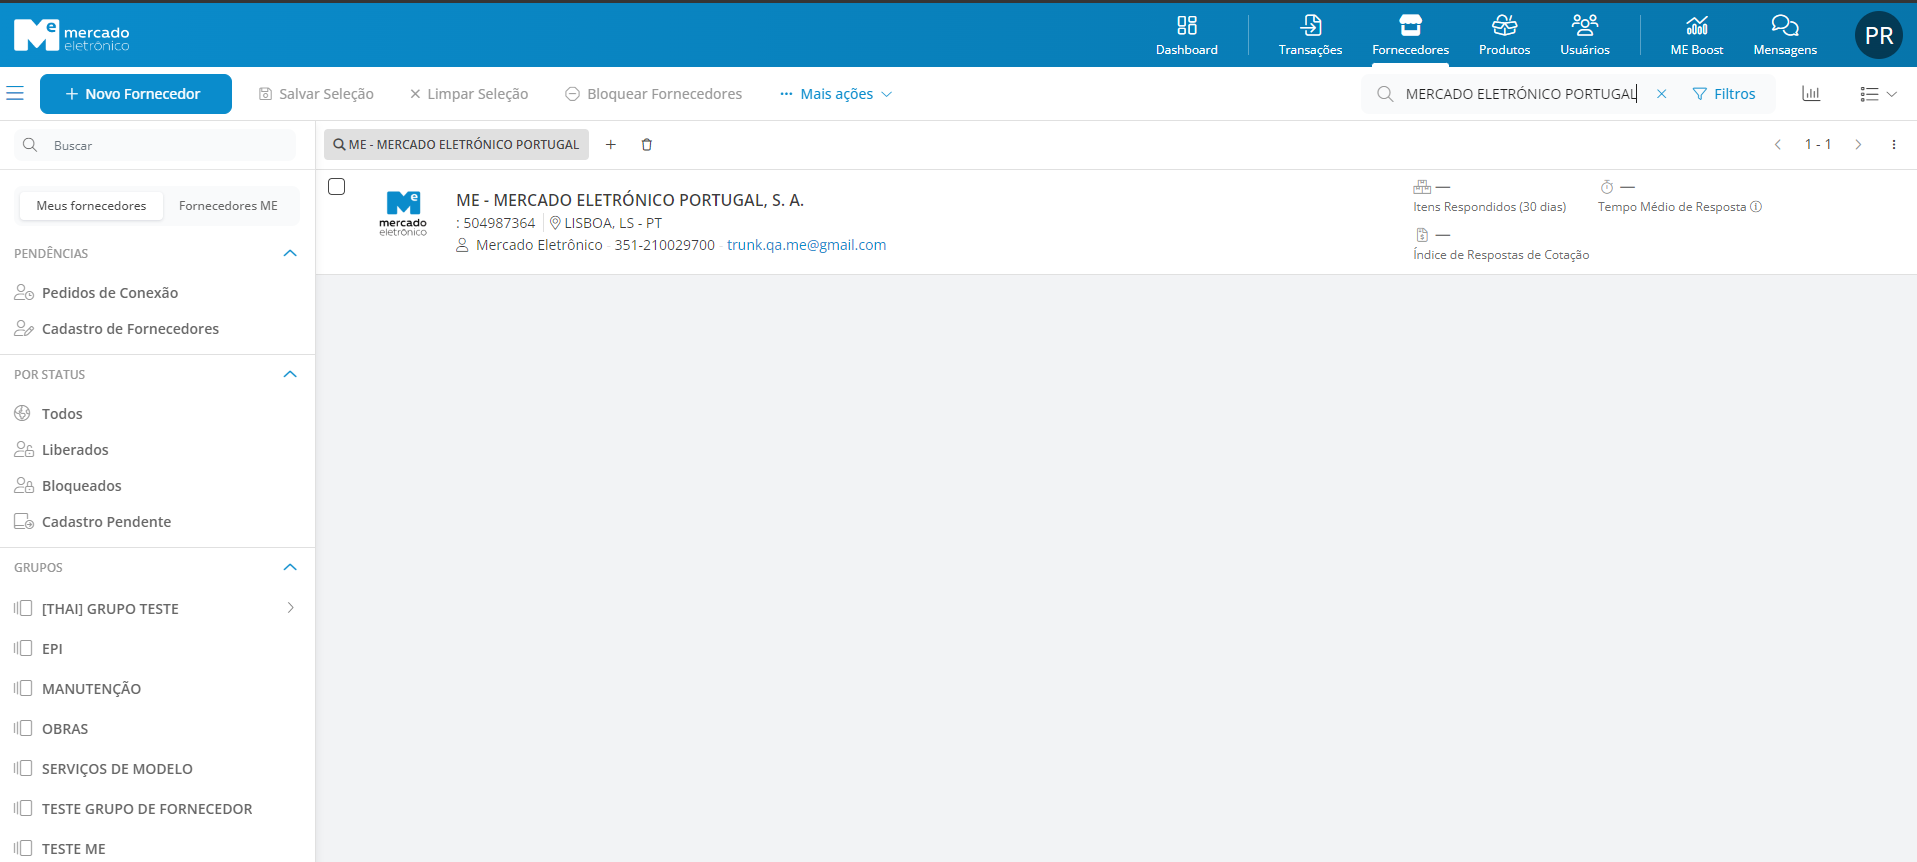Open the Transações section

[1310, 35]
